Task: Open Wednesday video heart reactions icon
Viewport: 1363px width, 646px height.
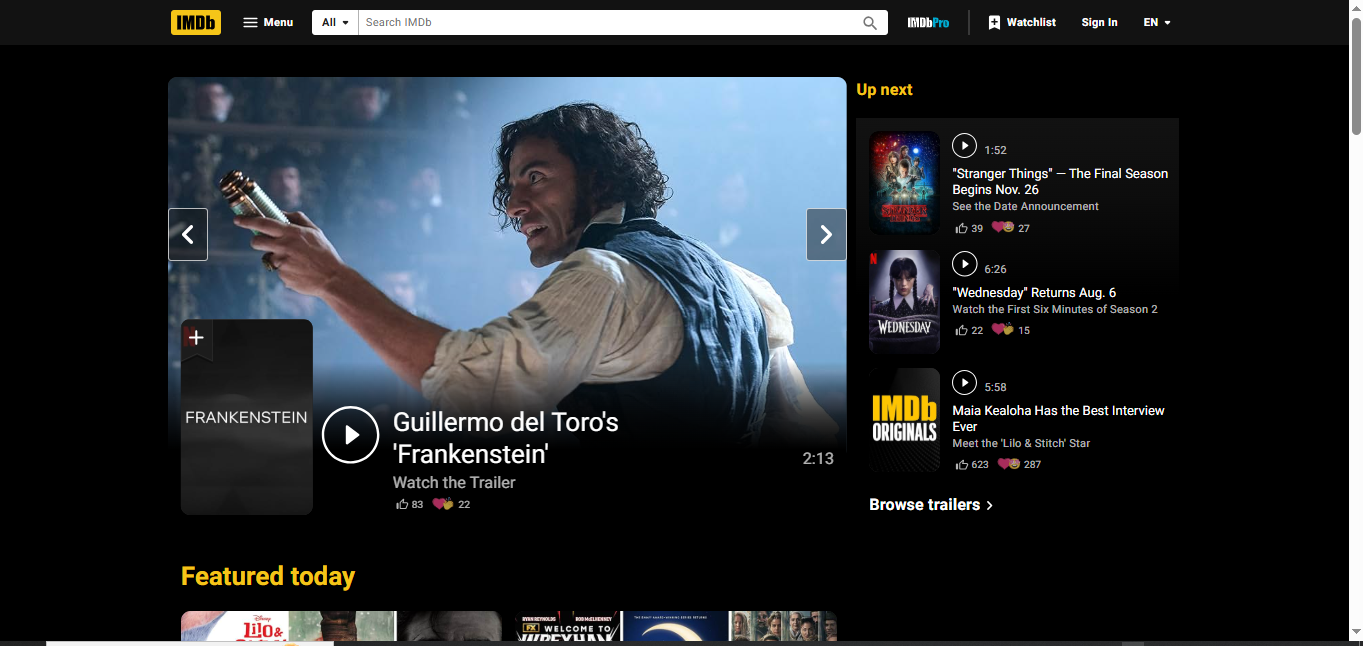Action: pos(1003,330)
